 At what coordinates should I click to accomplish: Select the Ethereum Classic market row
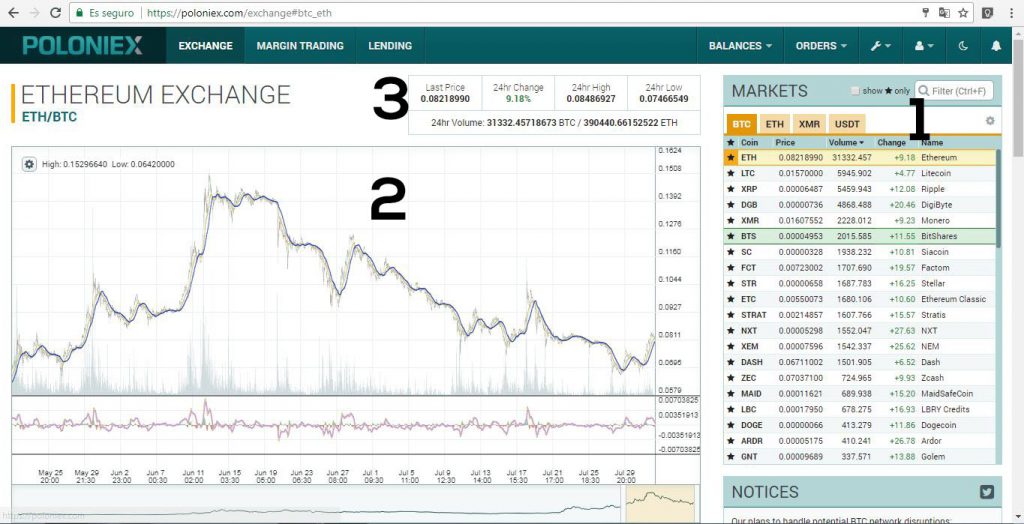tap(861, 299)
